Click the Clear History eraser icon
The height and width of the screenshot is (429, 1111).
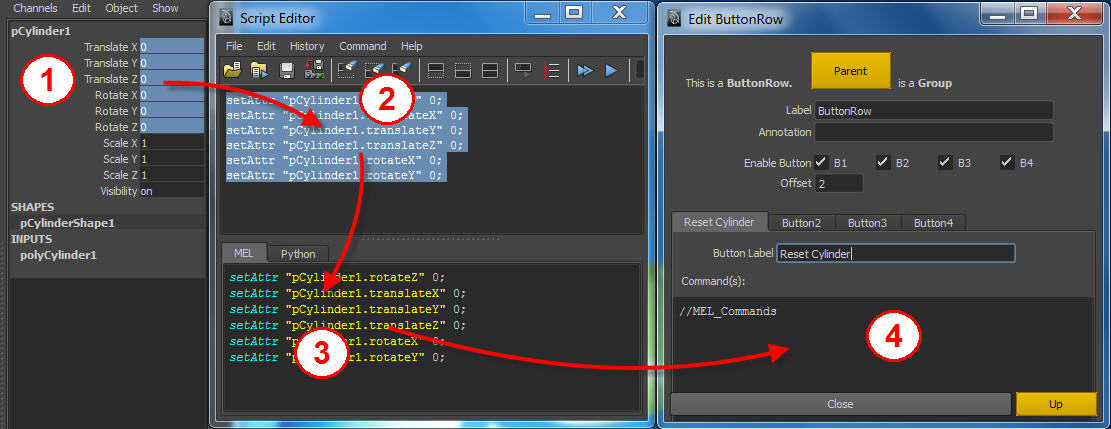point(347,70)
